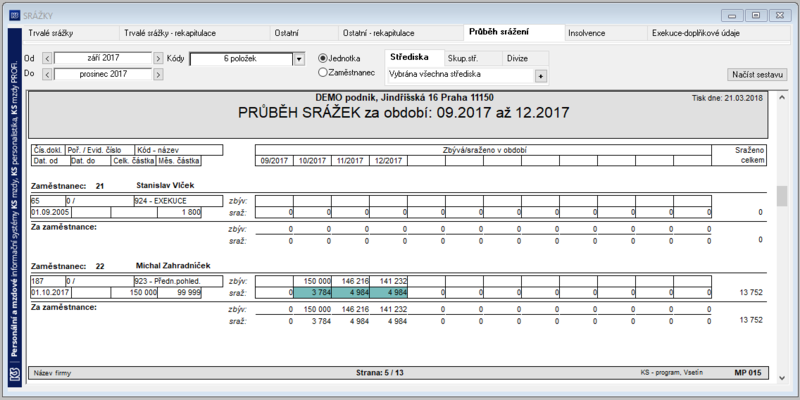The width and height of the screenshot is (800, 400).
Task: Switch to the Trvalé srážky tab
Action: (x=70, y=33)
